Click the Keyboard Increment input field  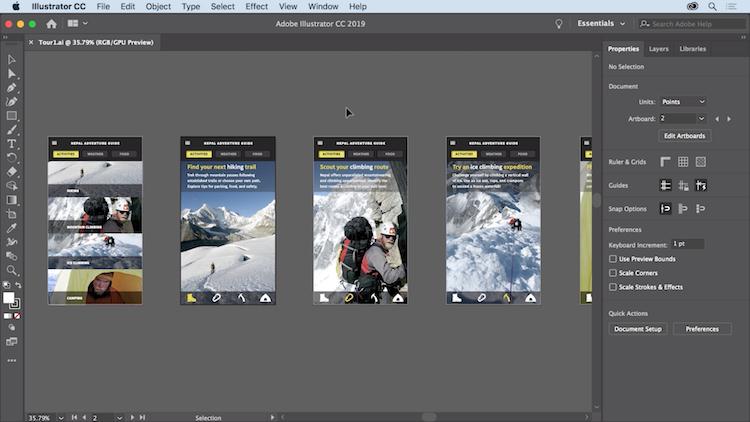click(686, 244)
